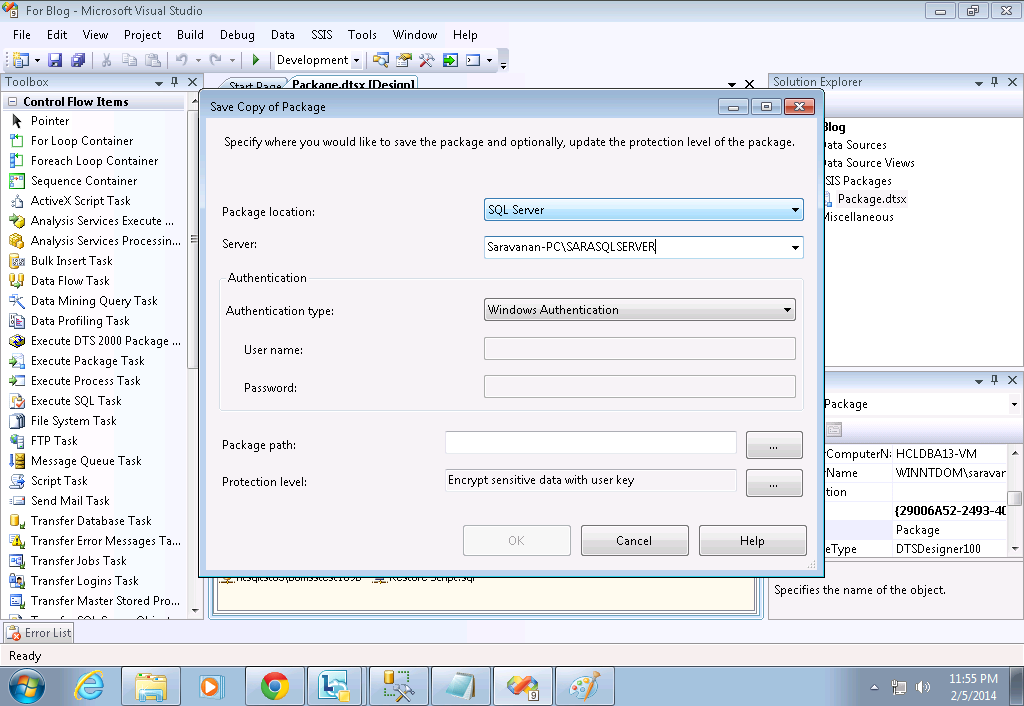Start debugging with the green play icon
This screenshot has height=706, width=1024.
click(x=255, y=59)
